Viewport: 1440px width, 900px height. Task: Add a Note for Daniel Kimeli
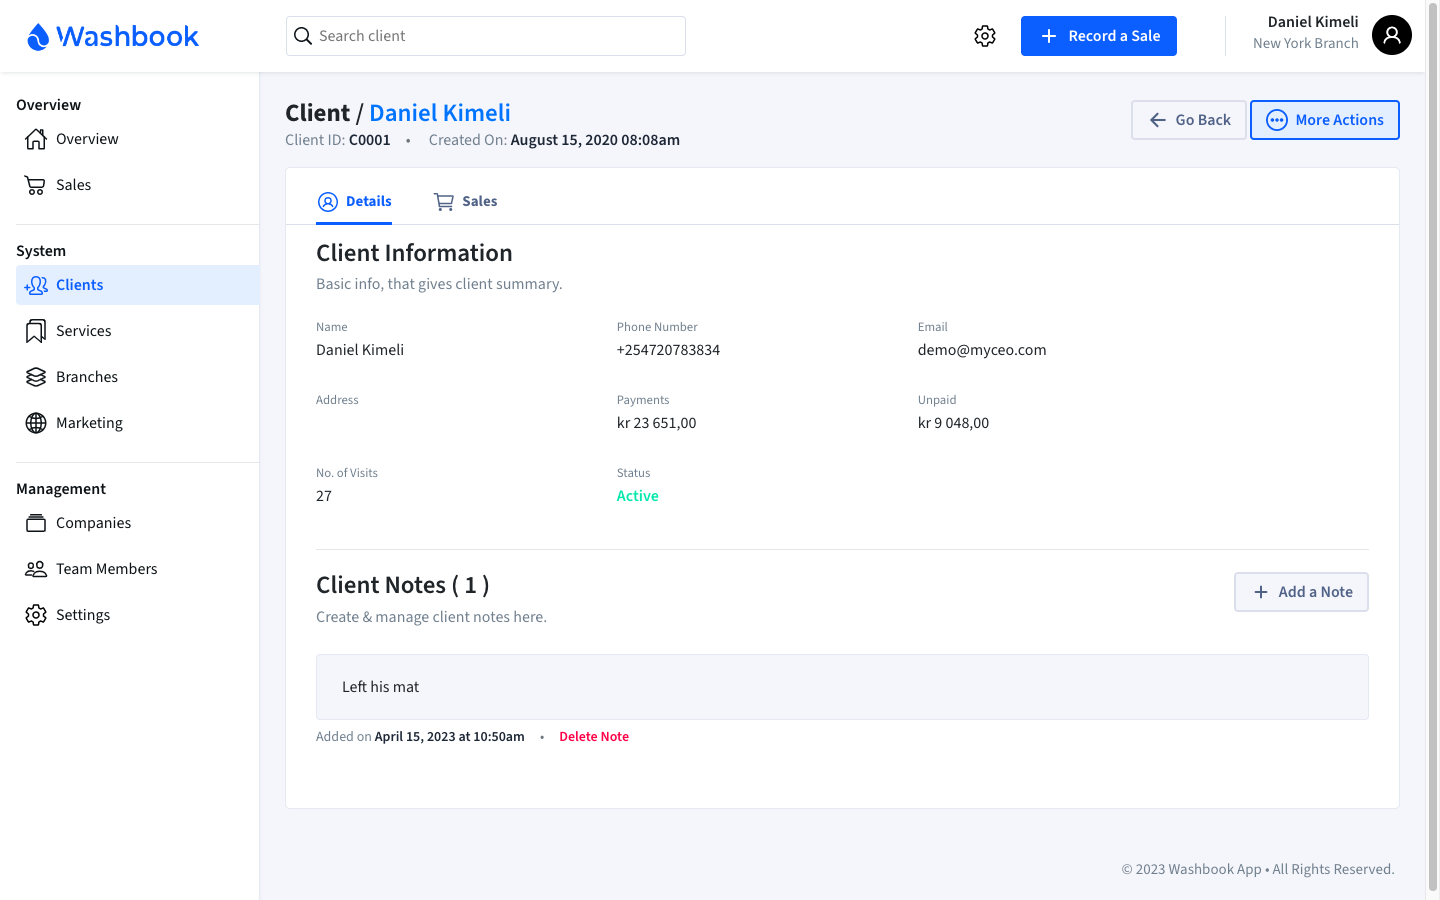(1301, 592)
